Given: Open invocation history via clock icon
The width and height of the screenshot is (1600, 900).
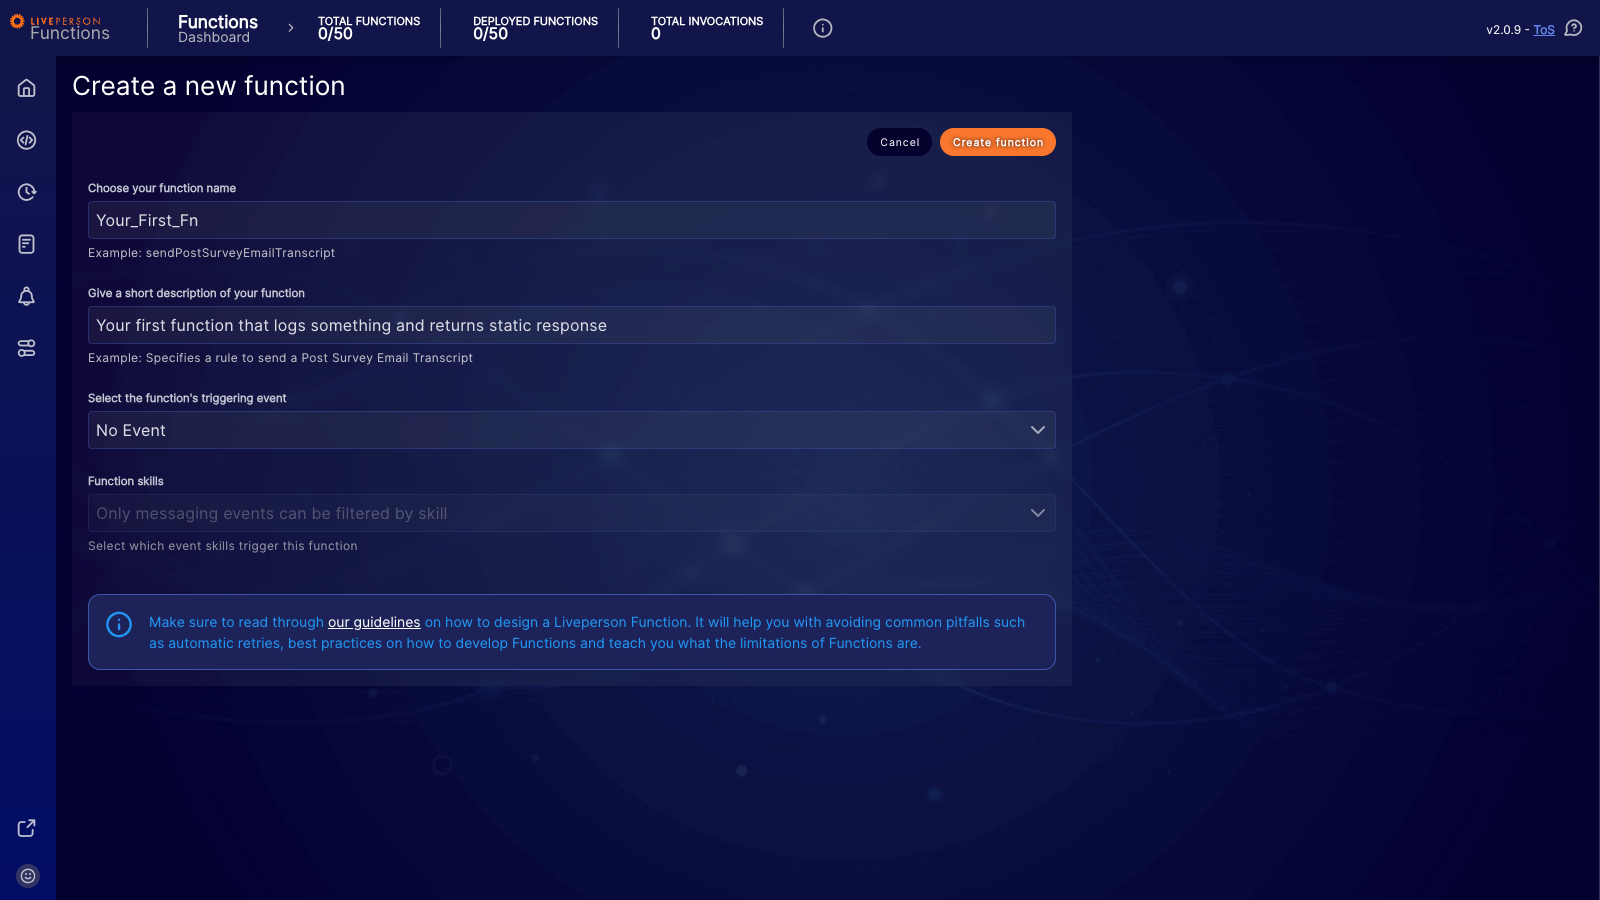Looking at the screenshot, I should 26,192.
